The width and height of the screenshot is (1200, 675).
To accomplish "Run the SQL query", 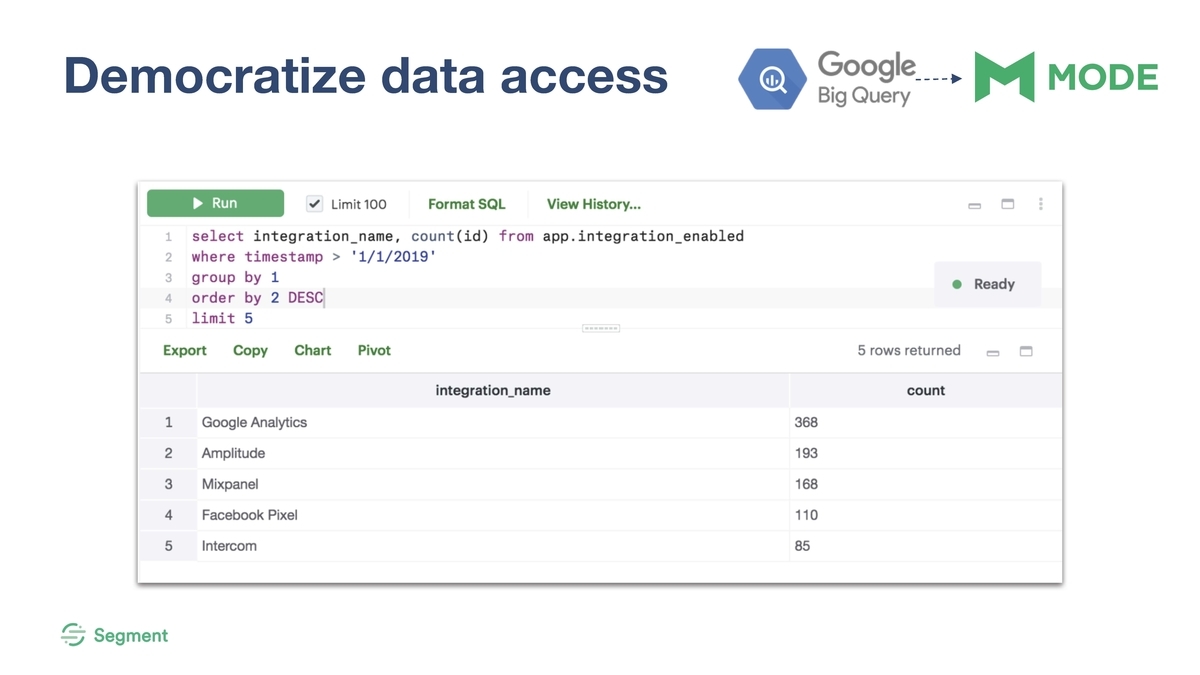I will click(215, 203).
